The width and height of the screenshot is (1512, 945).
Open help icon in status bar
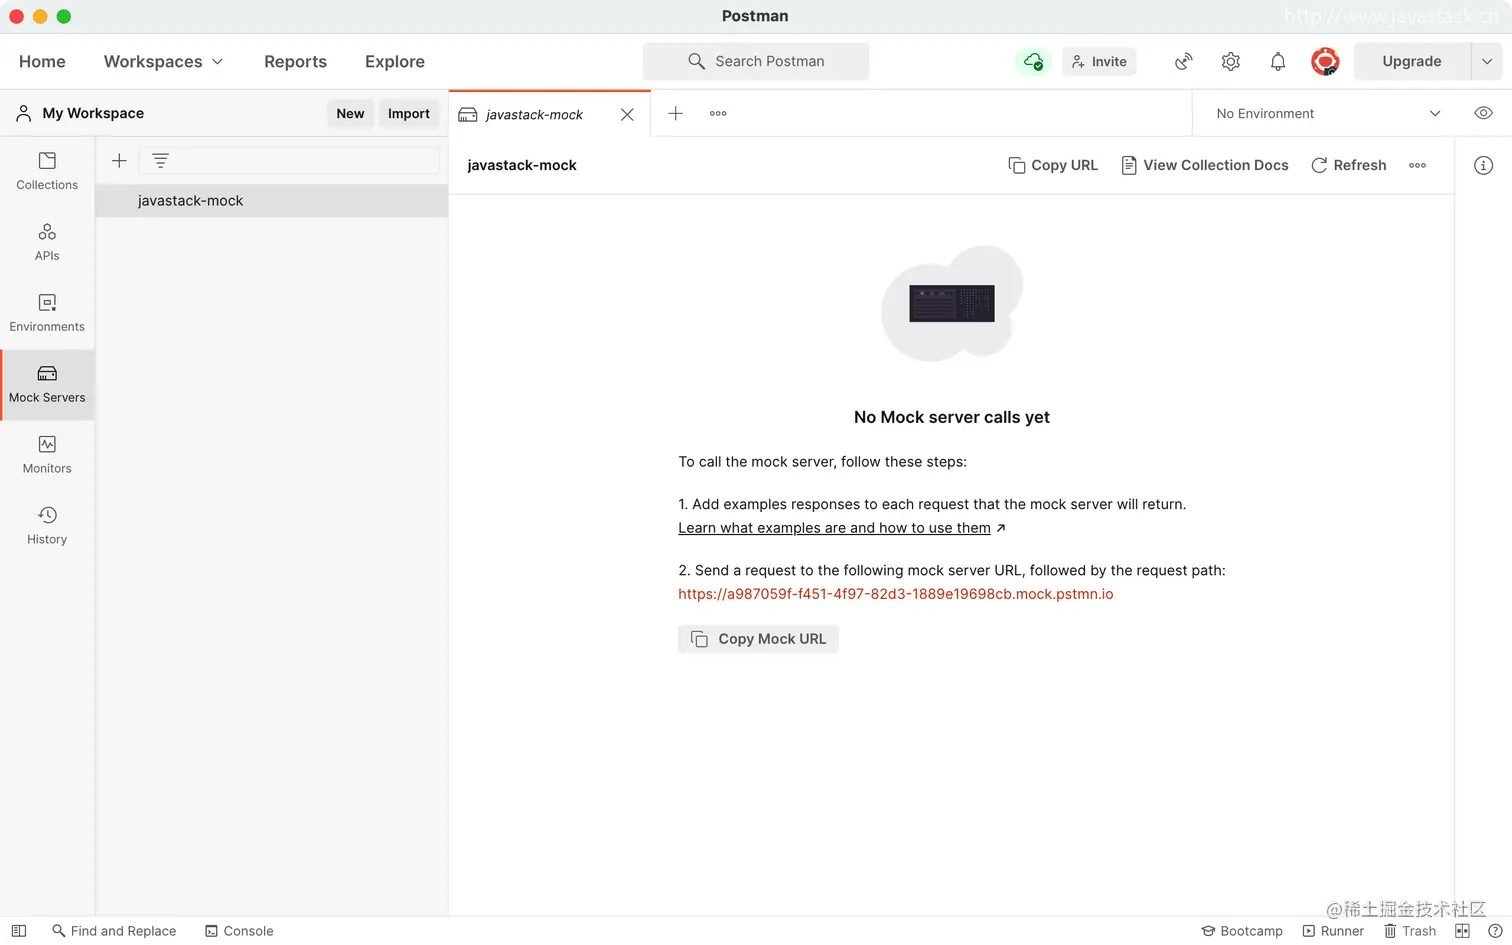click(x=1495, y=930)
